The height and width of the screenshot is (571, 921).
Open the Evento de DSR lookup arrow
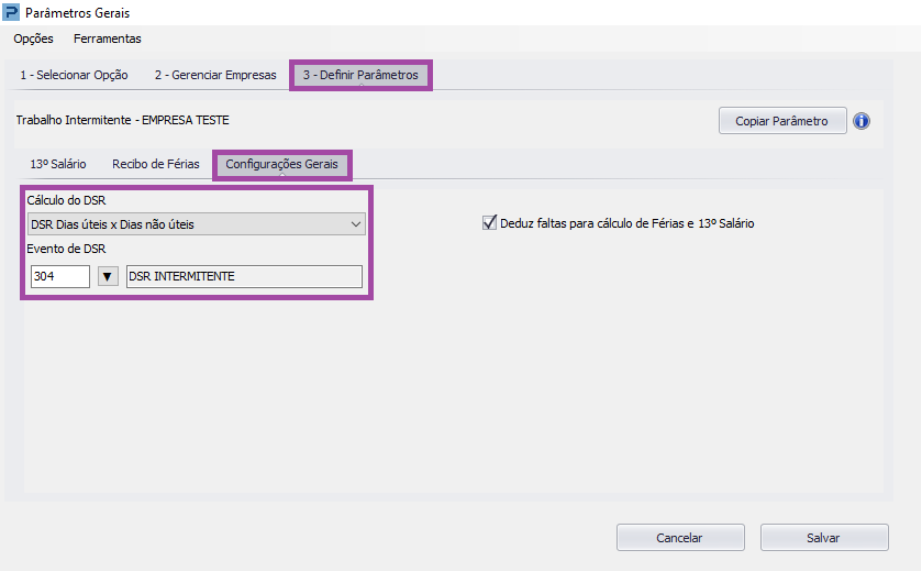point(107,276)
